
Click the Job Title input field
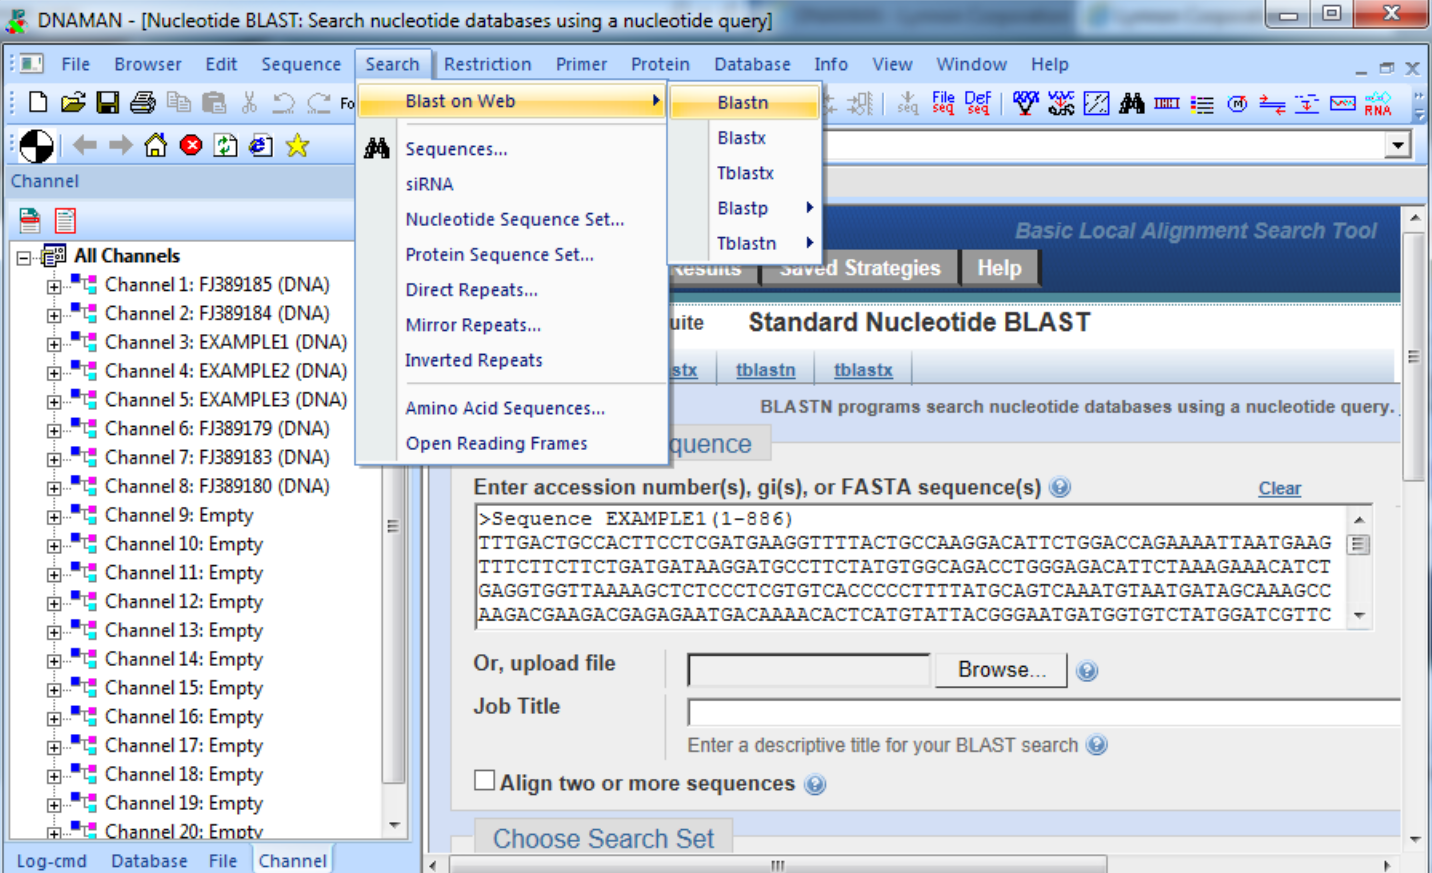coord(1044,713)
